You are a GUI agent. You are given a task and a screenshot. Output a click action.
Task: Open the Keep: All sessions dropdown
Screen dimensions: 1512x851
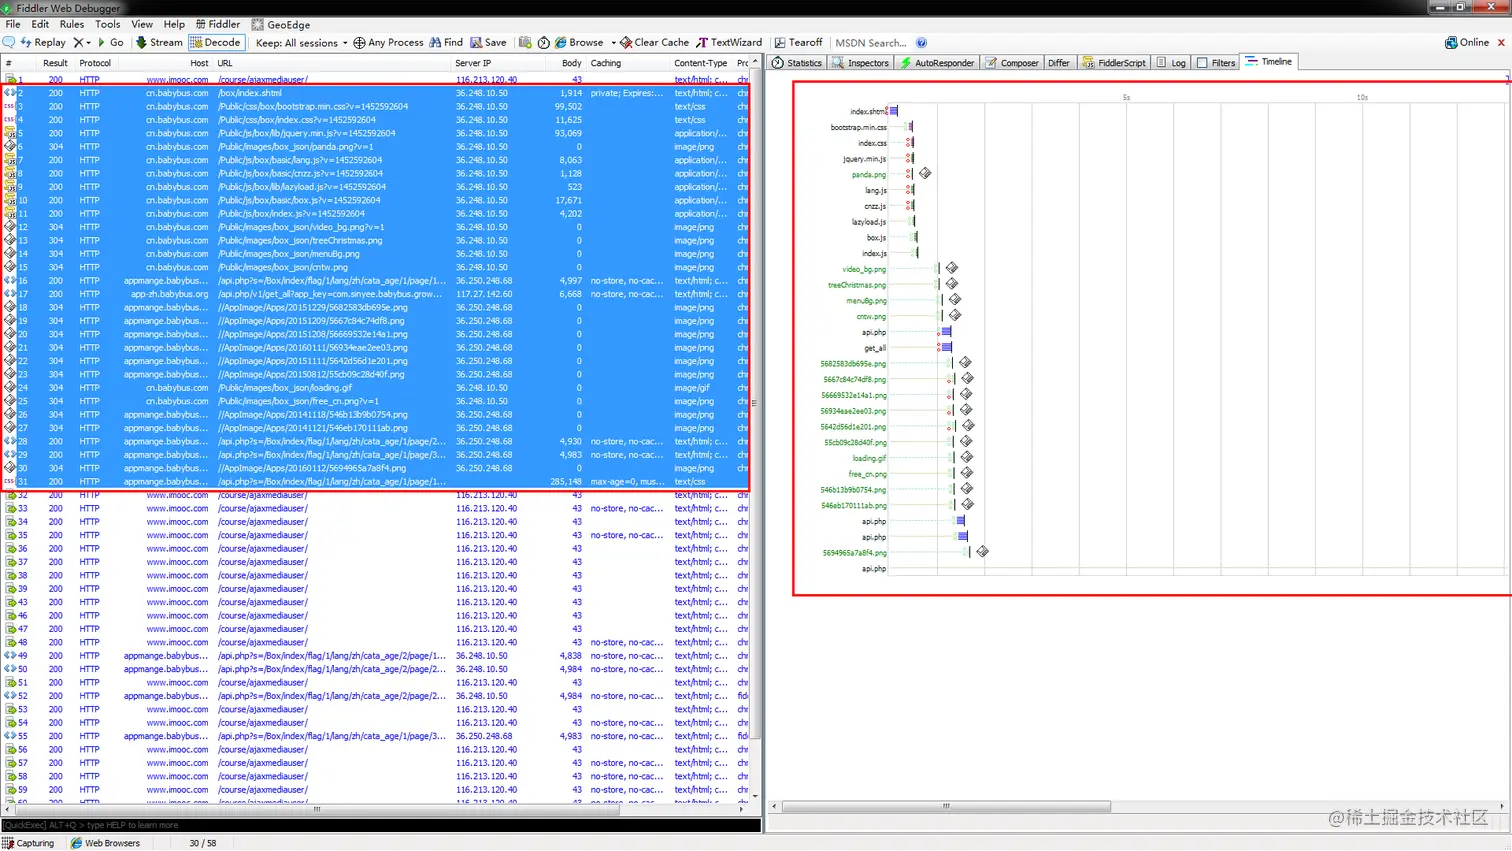301,43
